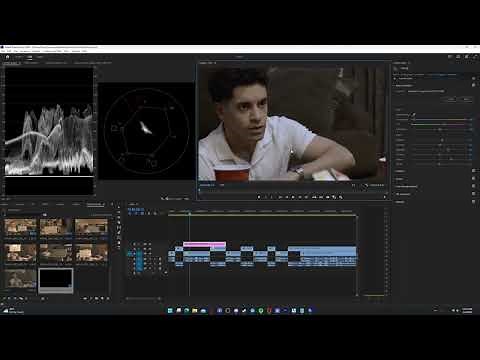The height and width of the screenshot is (360, 480).
Task: Expand the Vignette section
Action: click(400, 202)
